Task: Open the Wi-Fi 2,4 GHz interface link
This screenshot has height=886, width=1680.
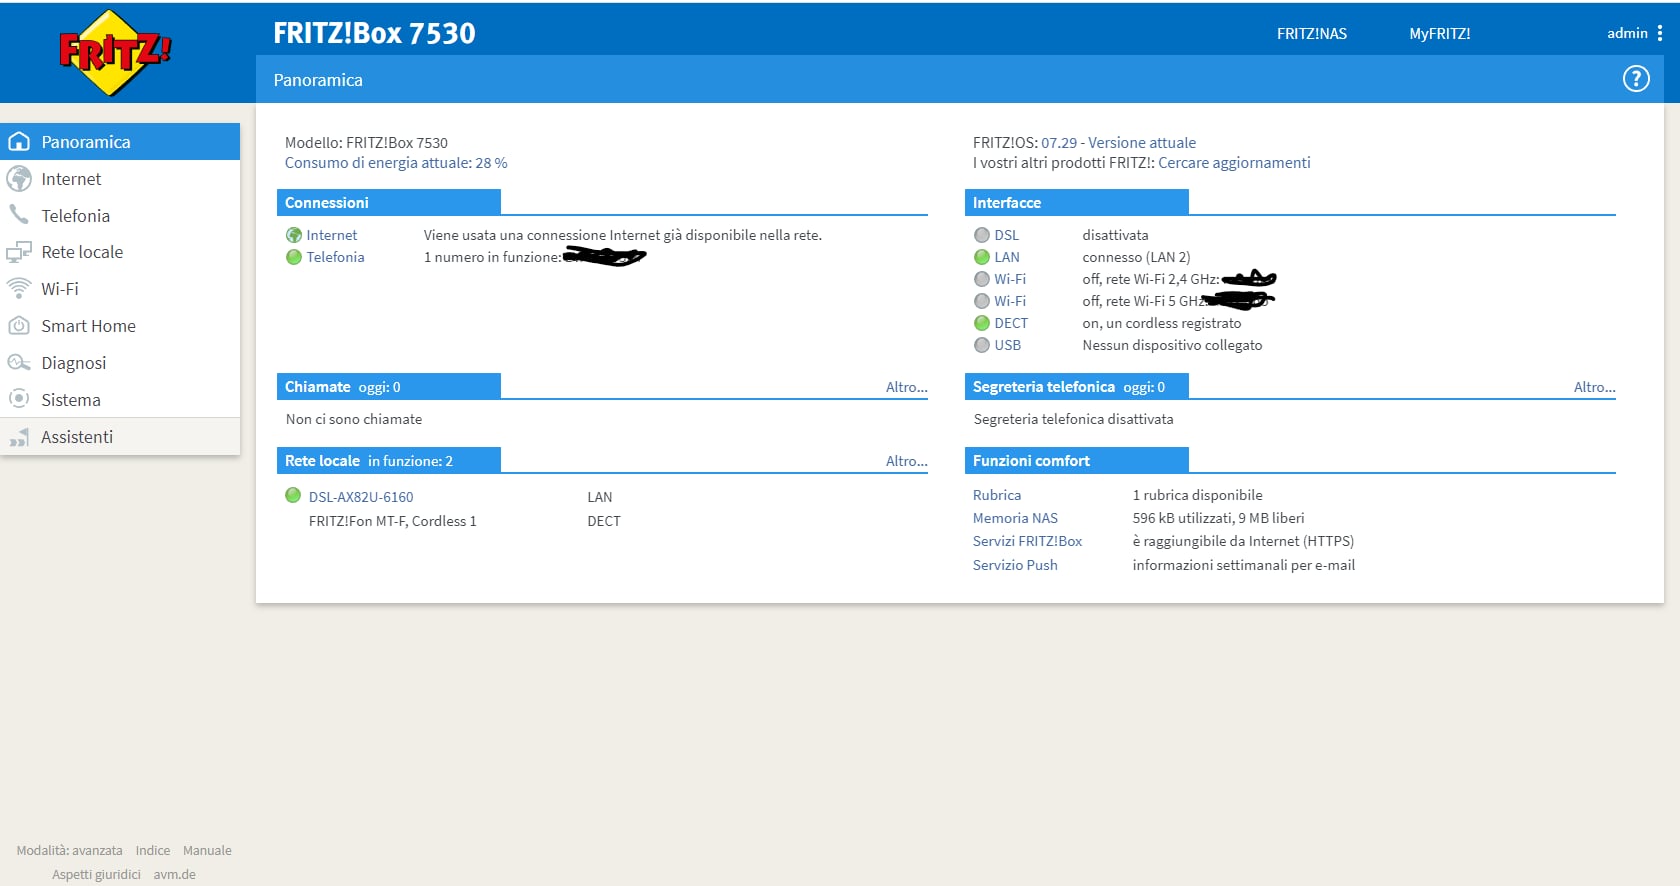Action: (x=1010, y=279)
